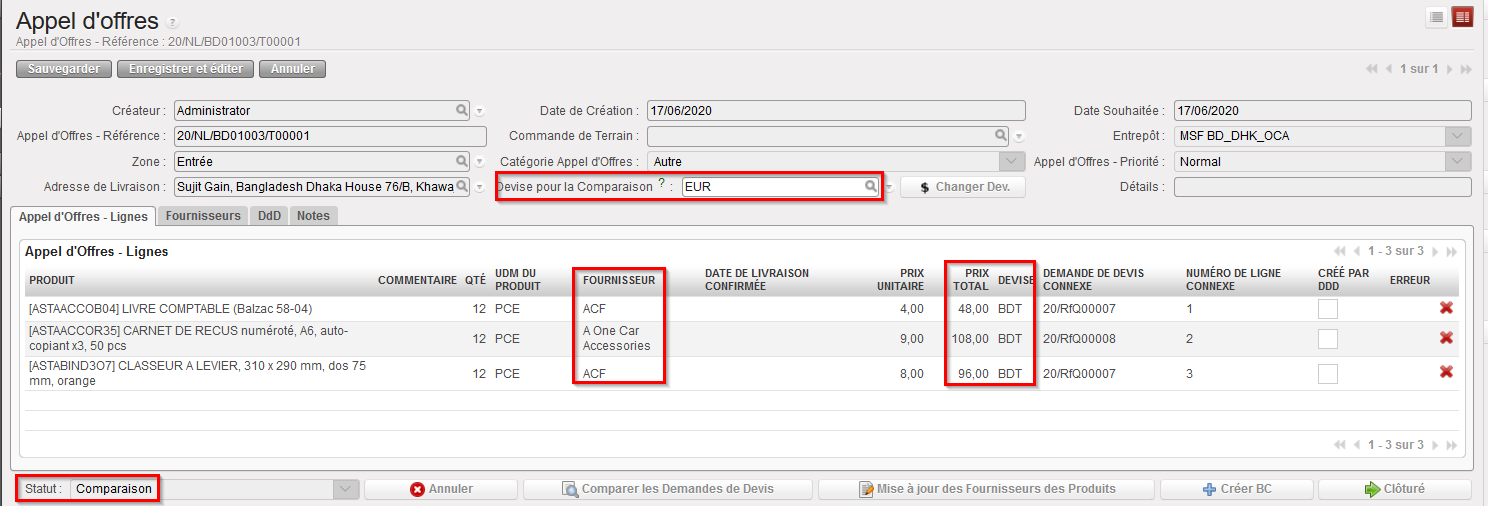Click the Date Souhaitée input field
The image size is (1488, 506).
coord(1321,110)
